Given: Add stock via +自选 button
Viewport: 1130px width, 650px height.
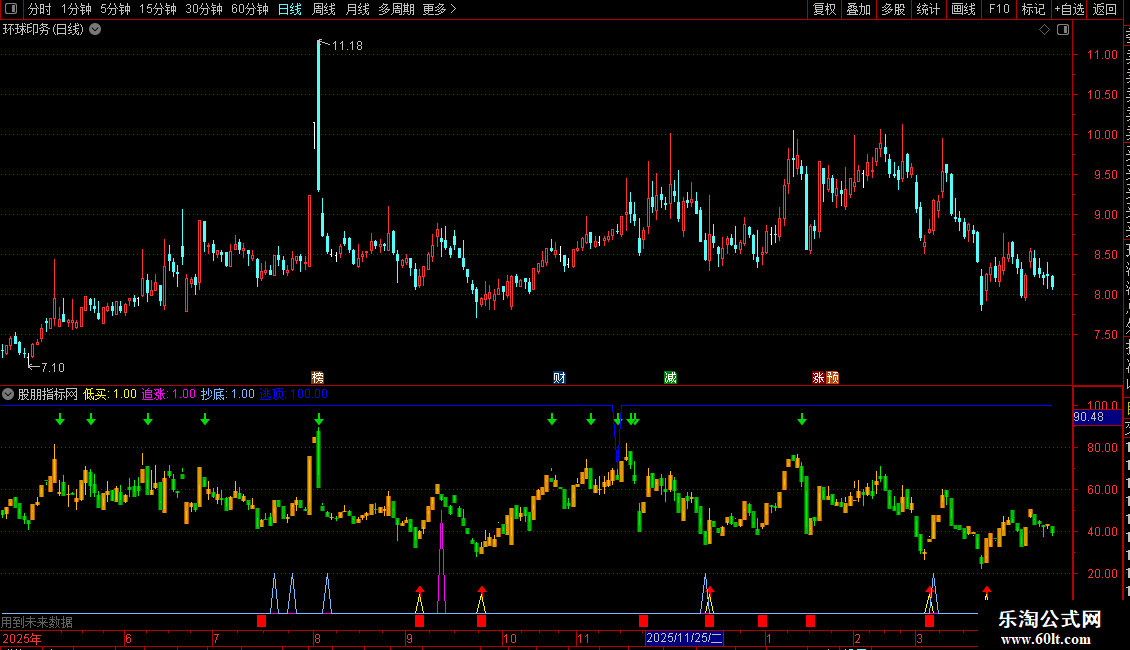Looking at the screenshot, I should [x=1069, y=9].
